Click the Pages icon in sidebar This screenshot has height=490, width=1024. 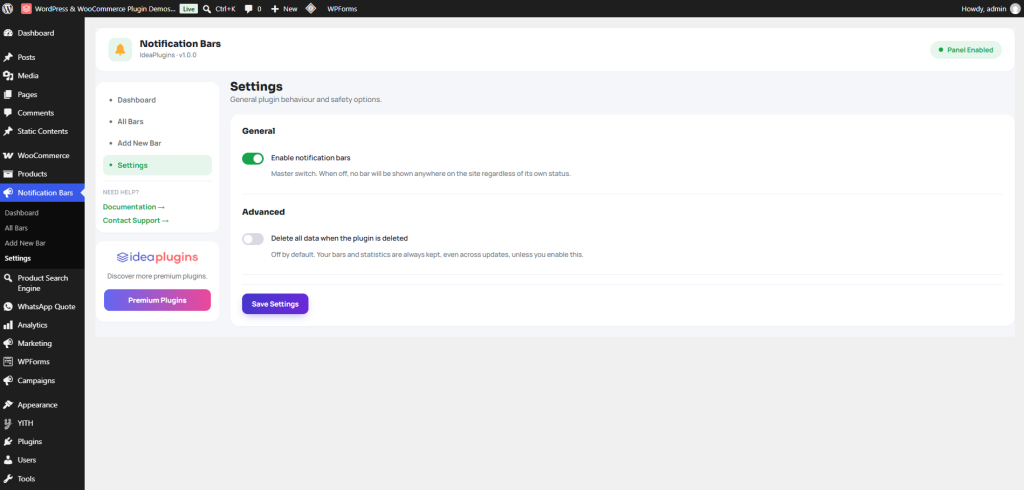pyautogui.click(x=8, y=94)
